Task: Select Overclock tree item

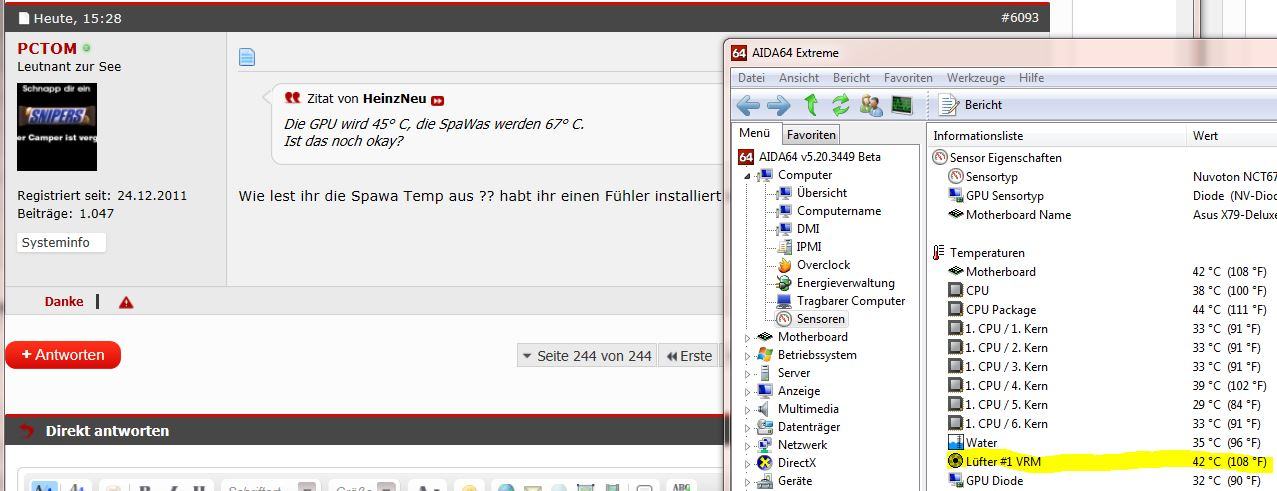Action: [813, 265]
